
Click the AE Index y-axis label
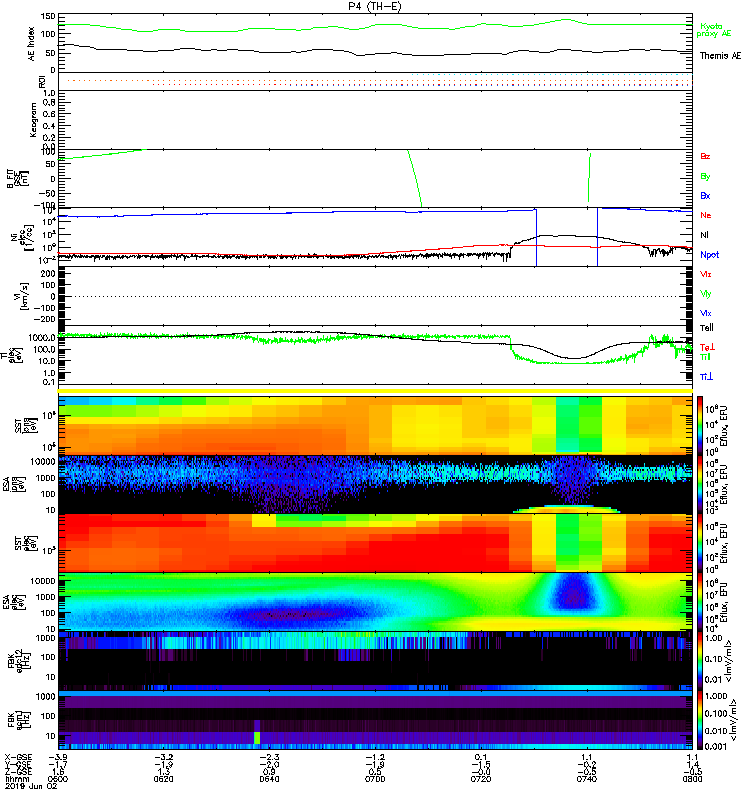pyautogui.click(x=32, y=44)
